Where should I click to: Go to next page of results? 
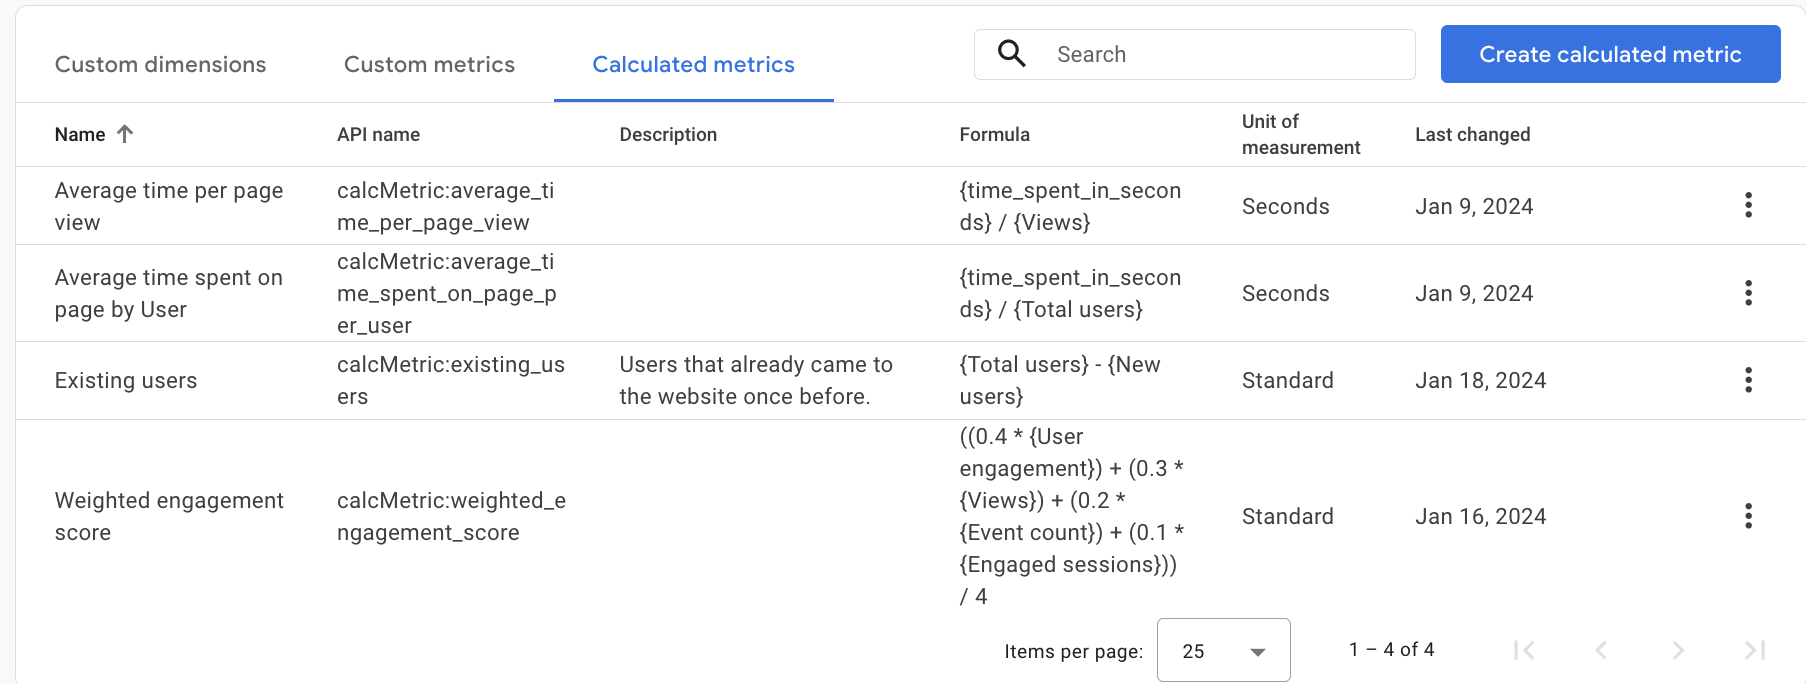(x=1678, y=651)
